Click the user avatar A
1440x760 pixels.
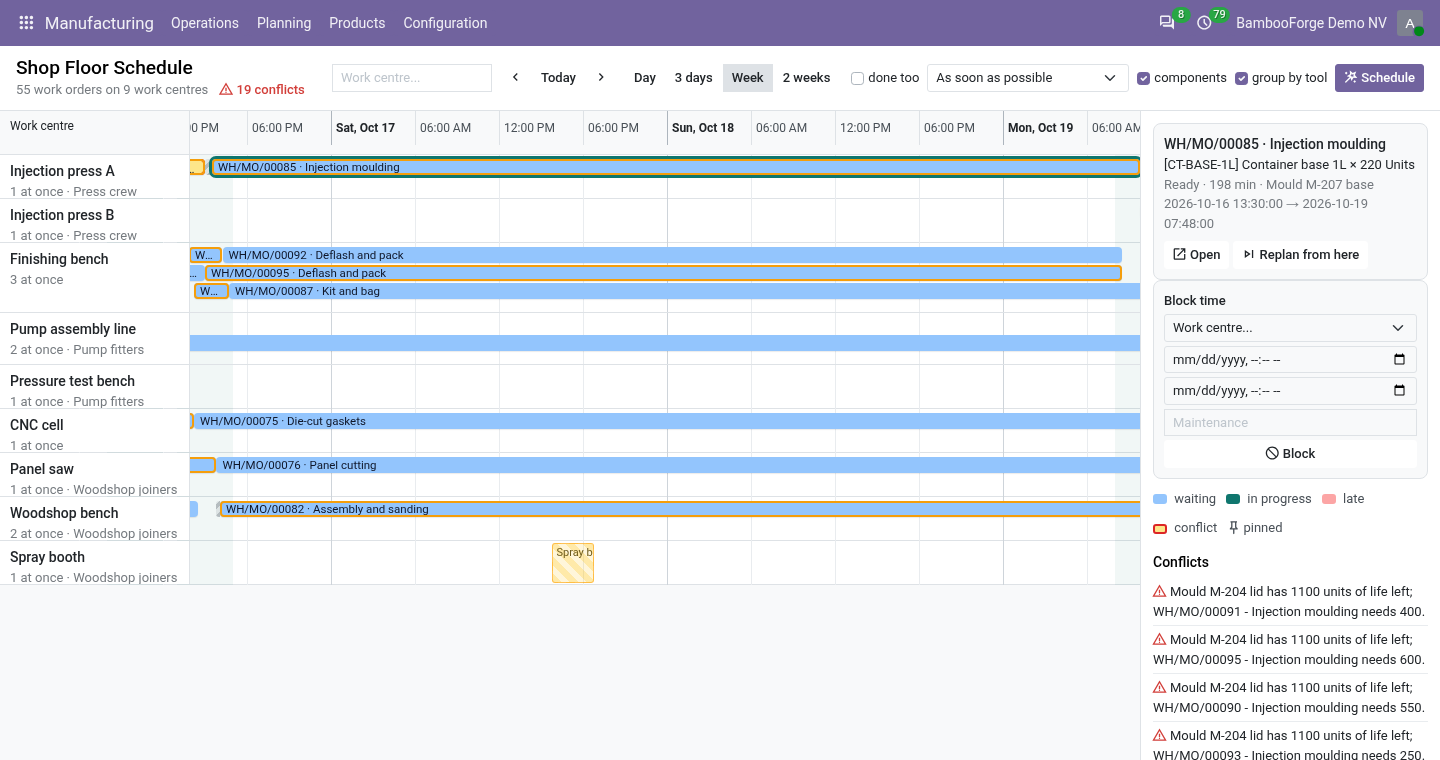[x=1410, y=23]
